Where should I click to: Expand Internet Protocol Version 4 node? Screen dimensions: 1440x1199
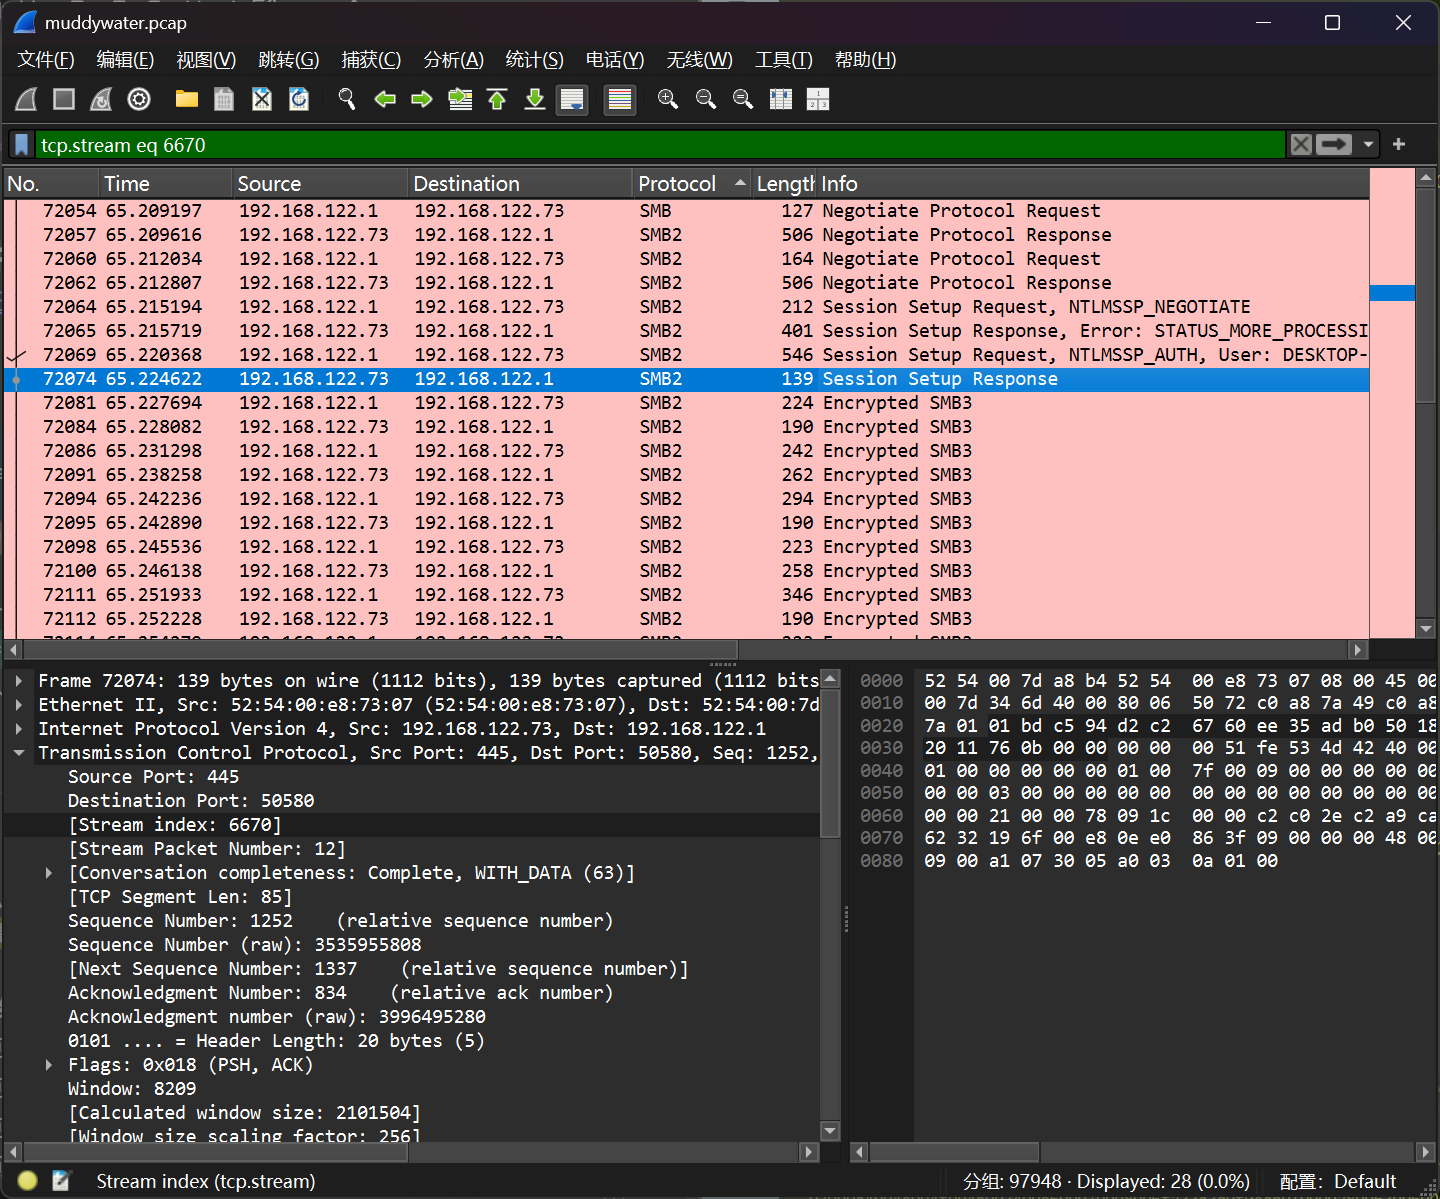point(19,729)
